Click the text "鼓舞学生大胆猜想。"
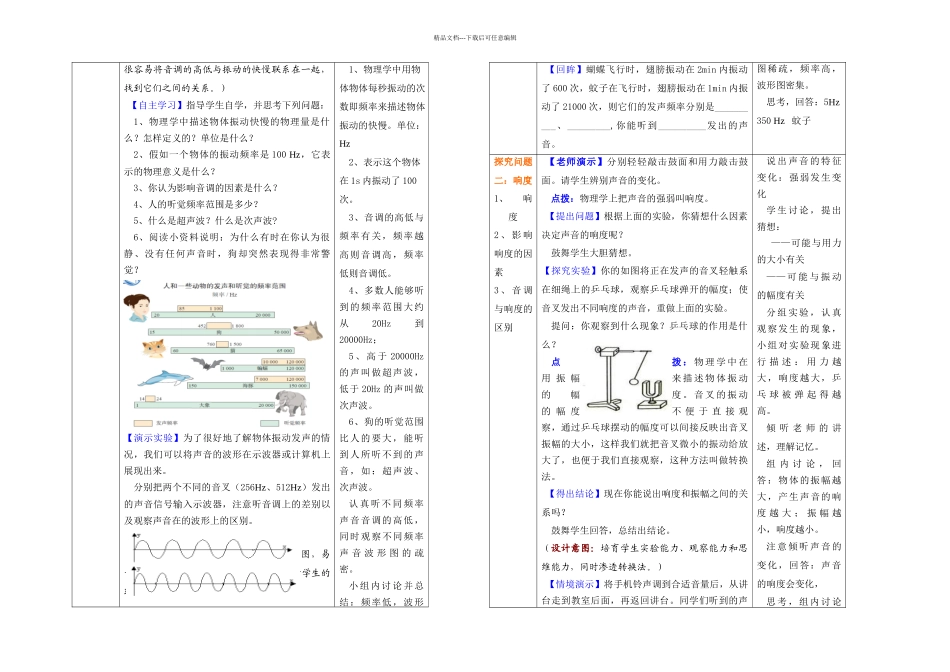This screenshot has width=950, height=672. [x=592, y=253]
